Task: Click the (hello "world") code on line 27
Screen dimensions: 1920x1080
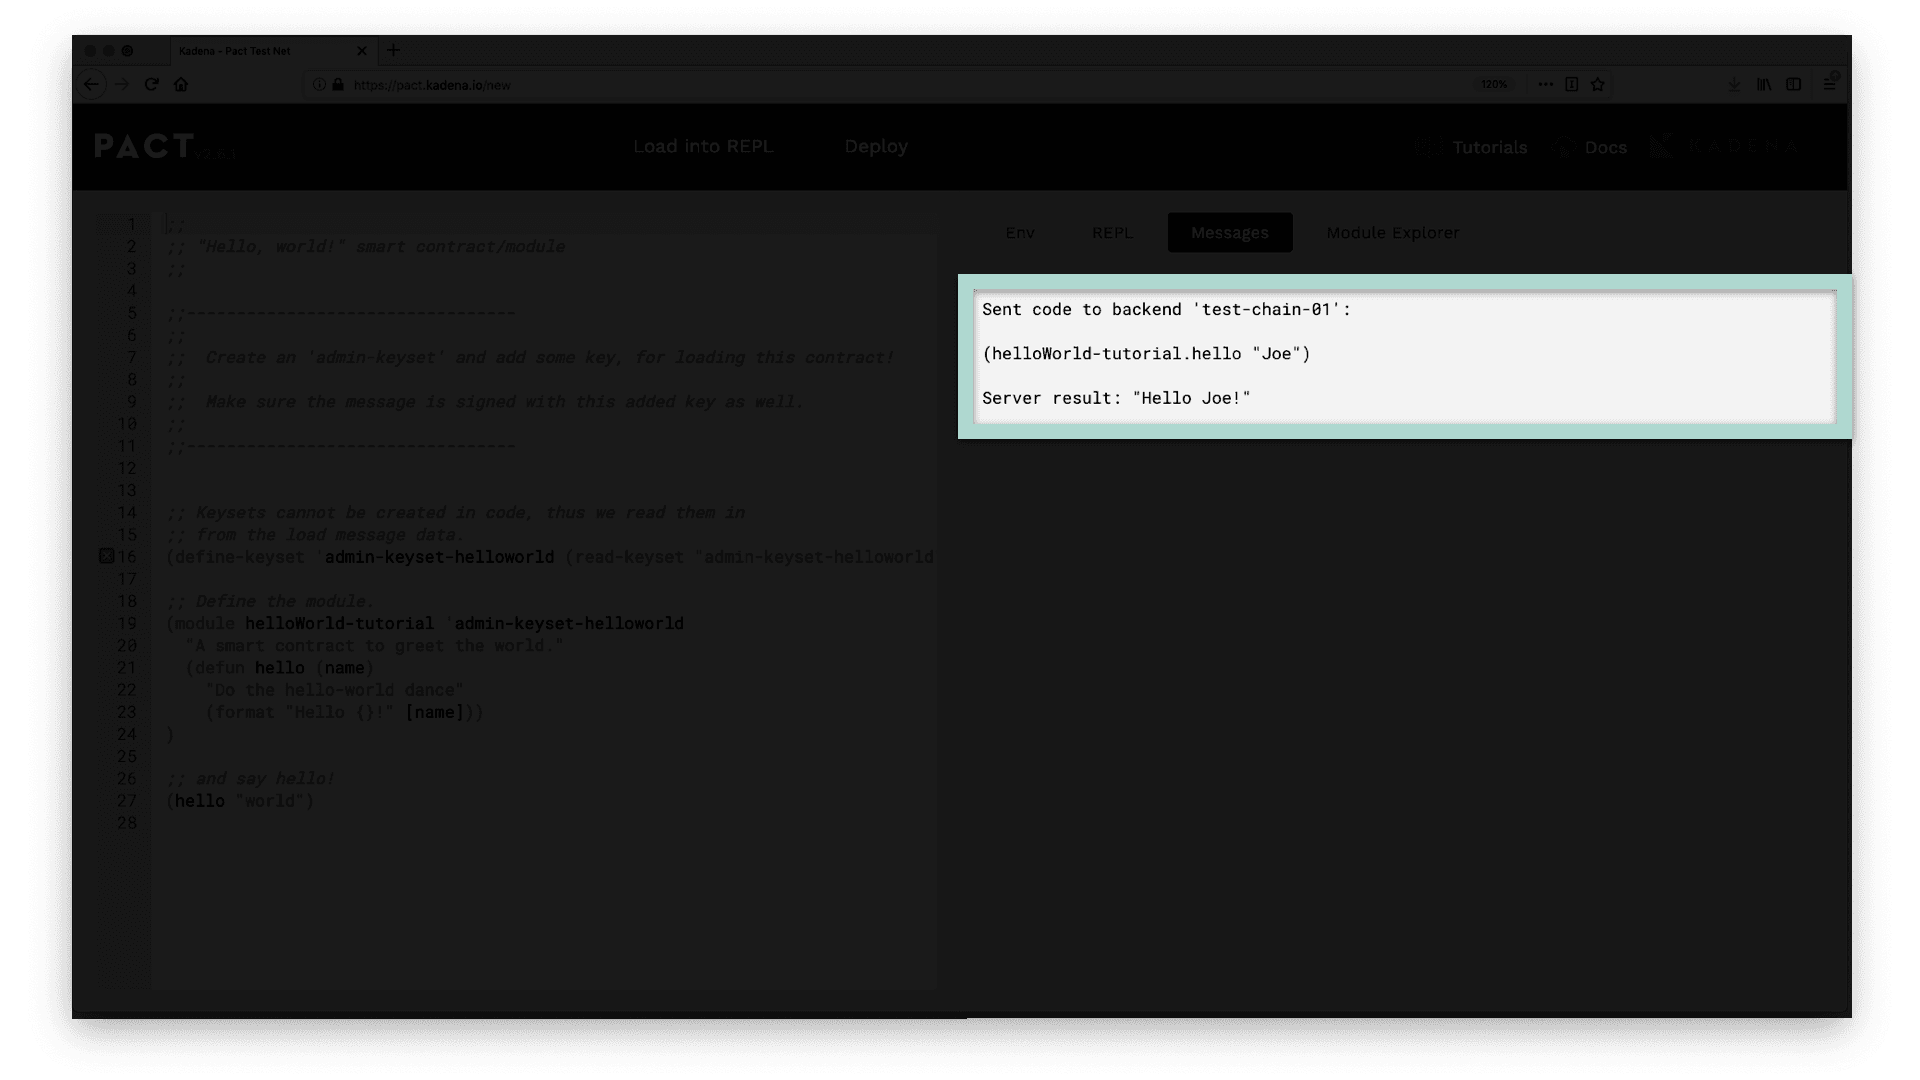Action: (x=240, y=801)
